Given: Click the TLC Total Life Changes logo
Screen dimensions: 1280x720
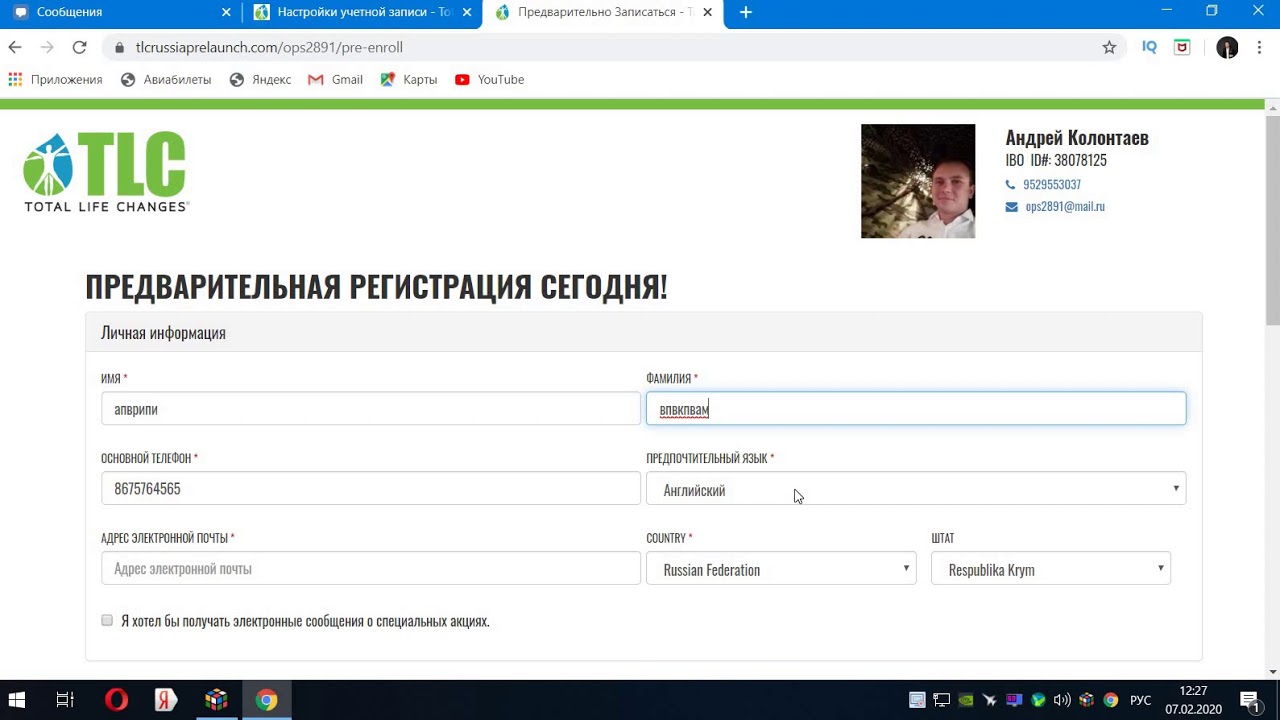Looking at the screenshot, I should click(x=106, y=172).
